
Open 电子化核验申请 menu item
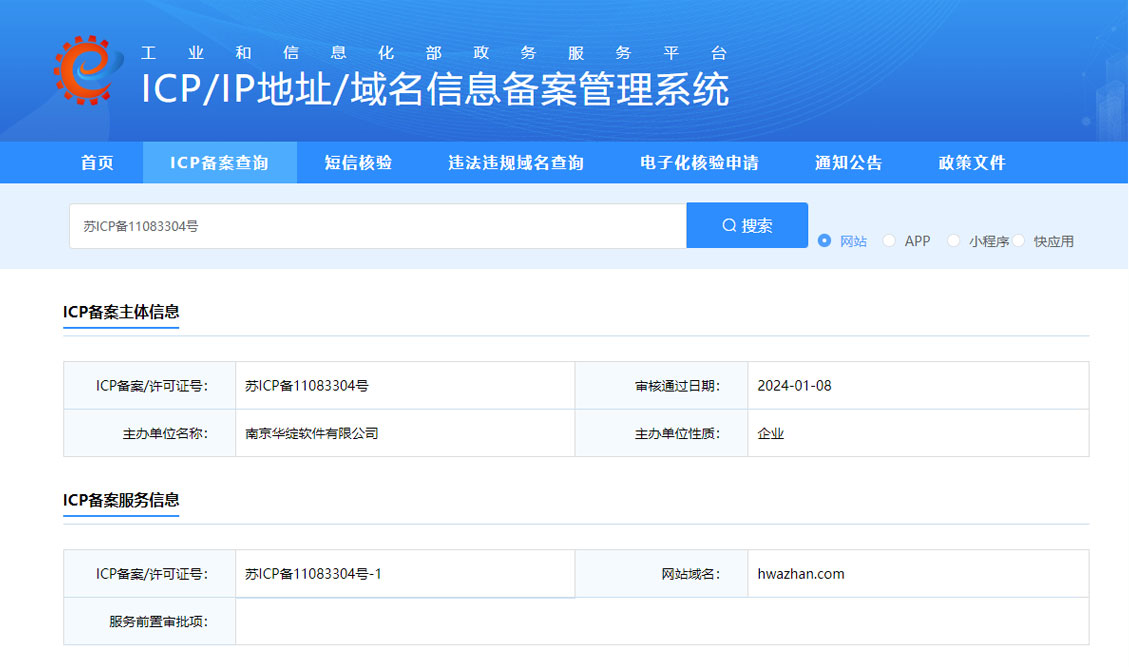[x=699, y=163]
